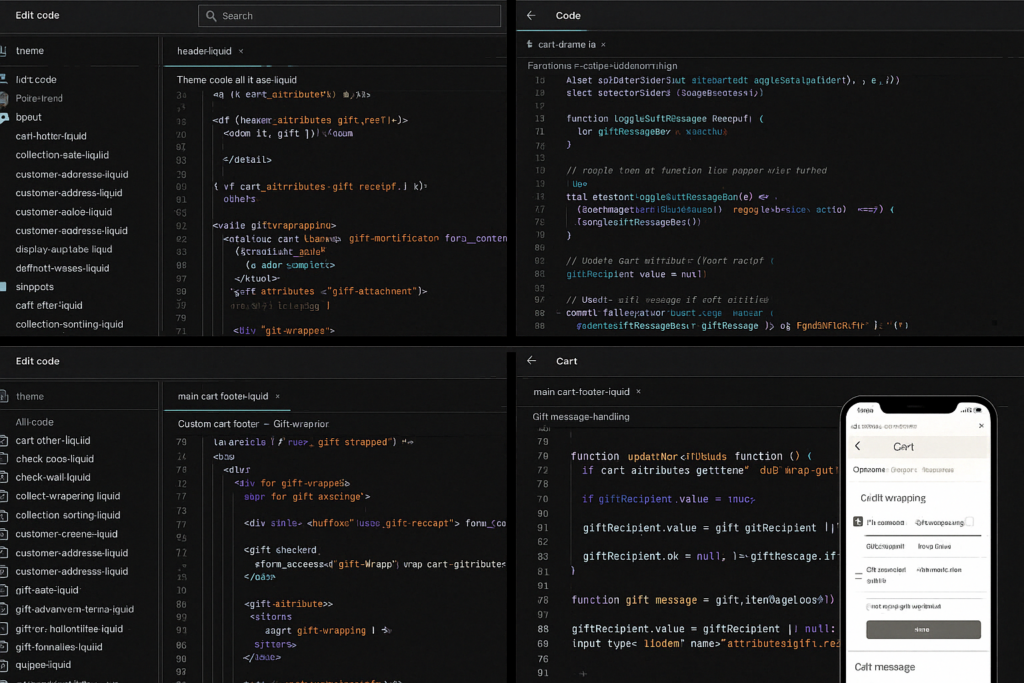Click the file icon beside "check-wall-lquid"

(x=4, y=477)
